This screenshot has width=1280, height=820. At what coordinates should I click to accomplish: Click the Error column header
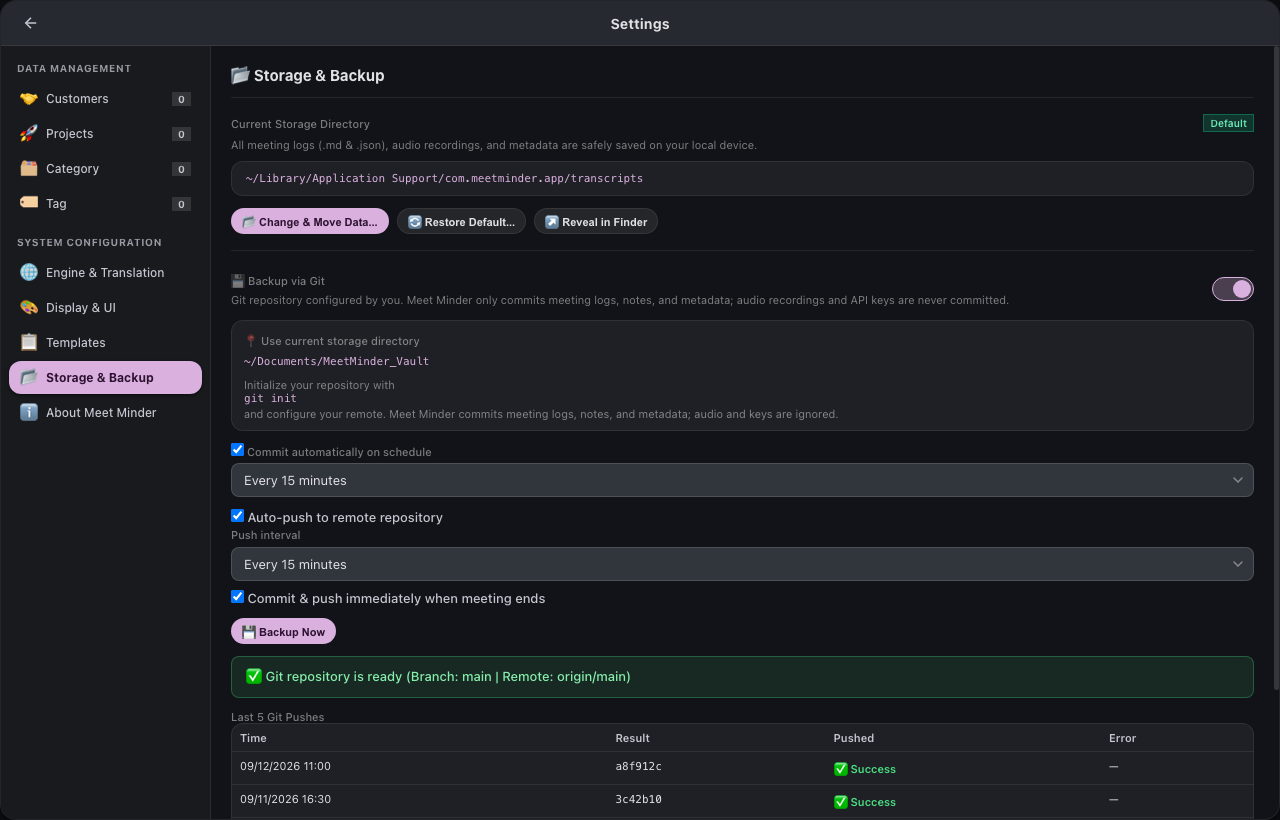click(1122, 738)
